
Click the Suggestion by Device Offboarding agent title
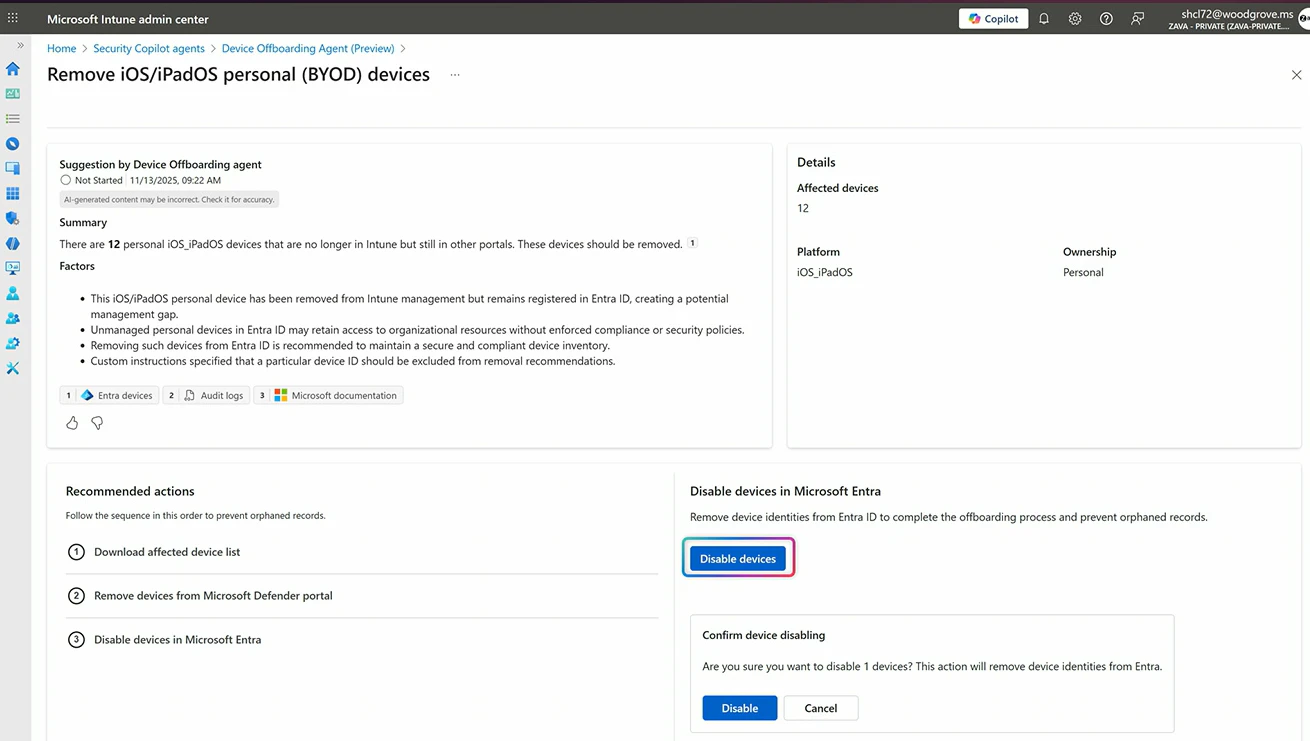[160, 164]
